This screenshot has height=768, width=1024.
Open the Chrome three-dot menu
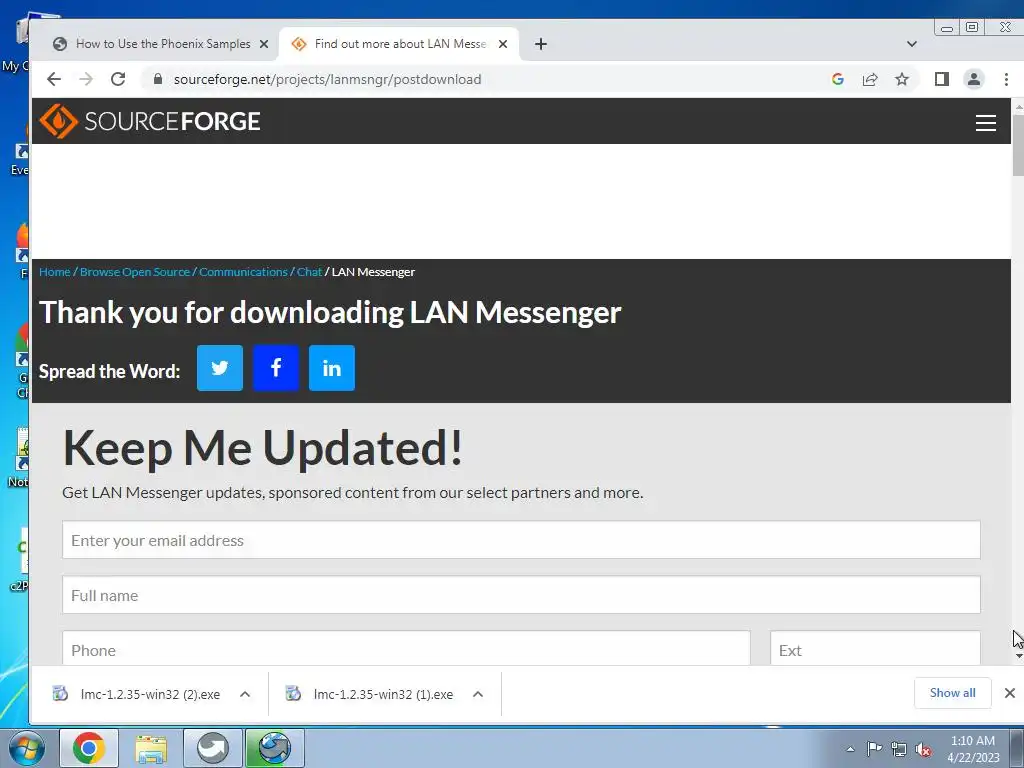(x=1006, y=79)
